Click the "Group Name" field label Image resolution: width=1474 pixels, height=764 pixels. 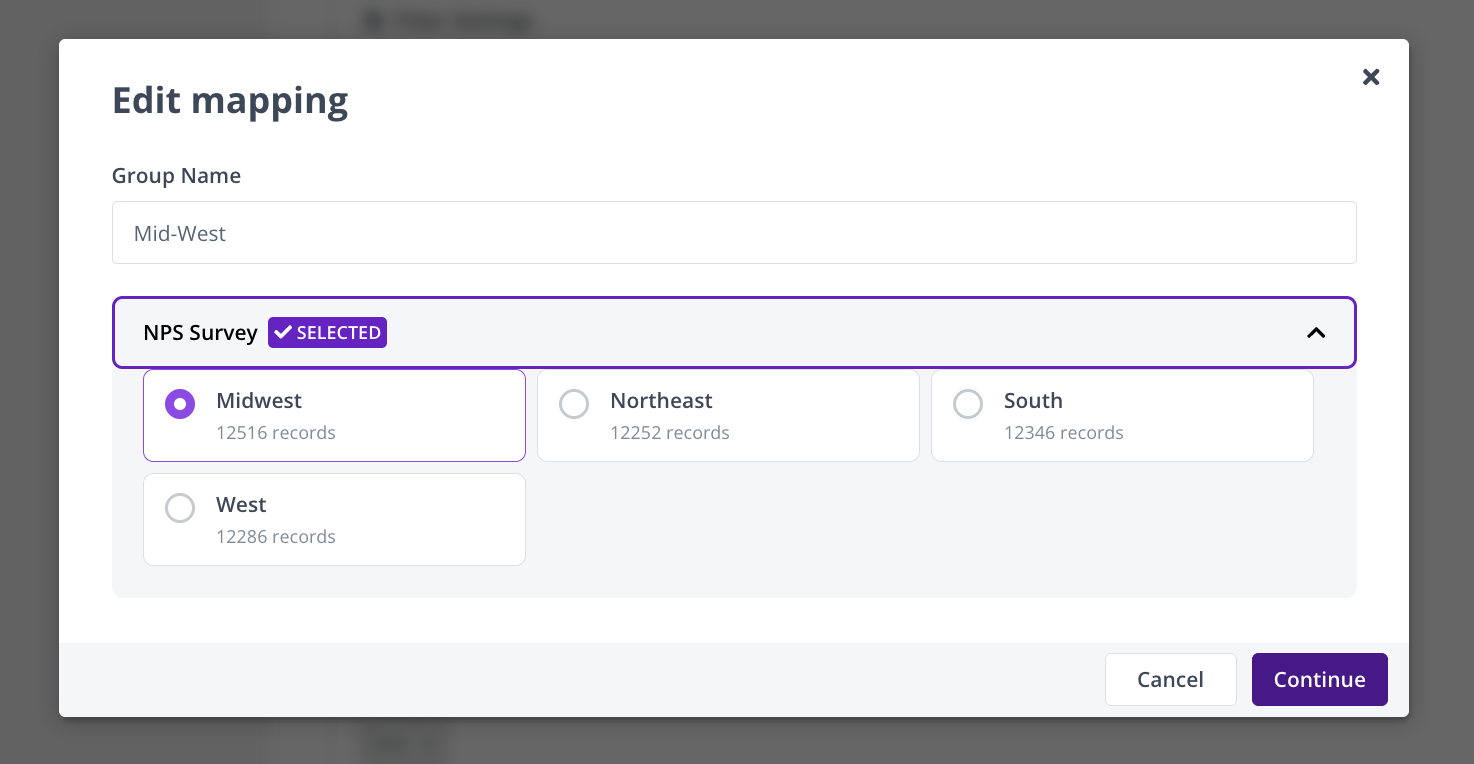click(176, 176)
